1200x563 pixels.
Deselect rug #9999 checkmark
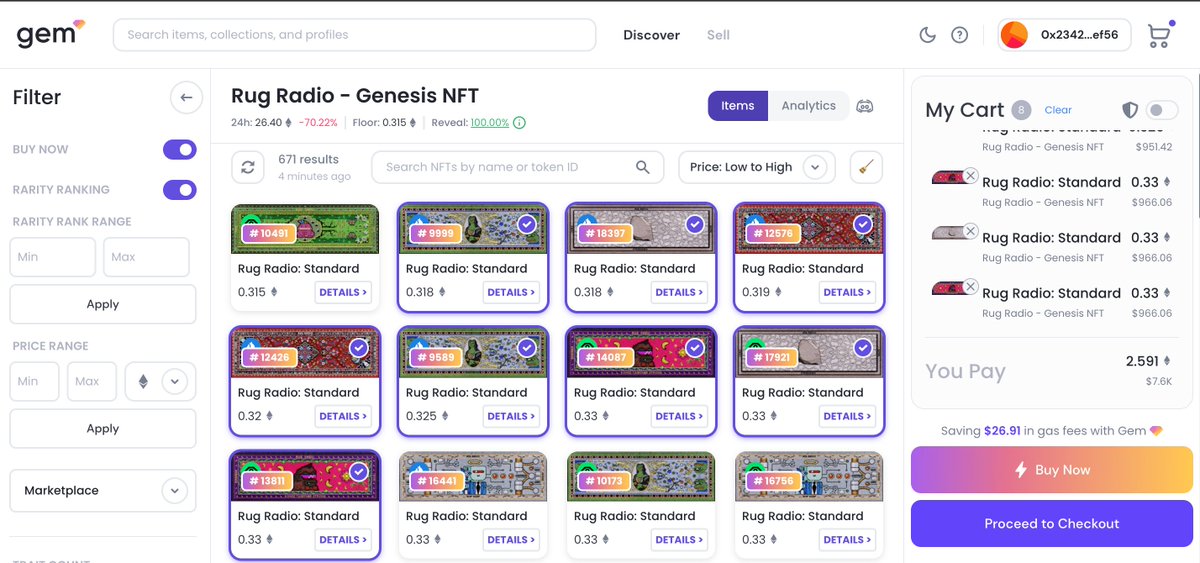coord(527,225)
